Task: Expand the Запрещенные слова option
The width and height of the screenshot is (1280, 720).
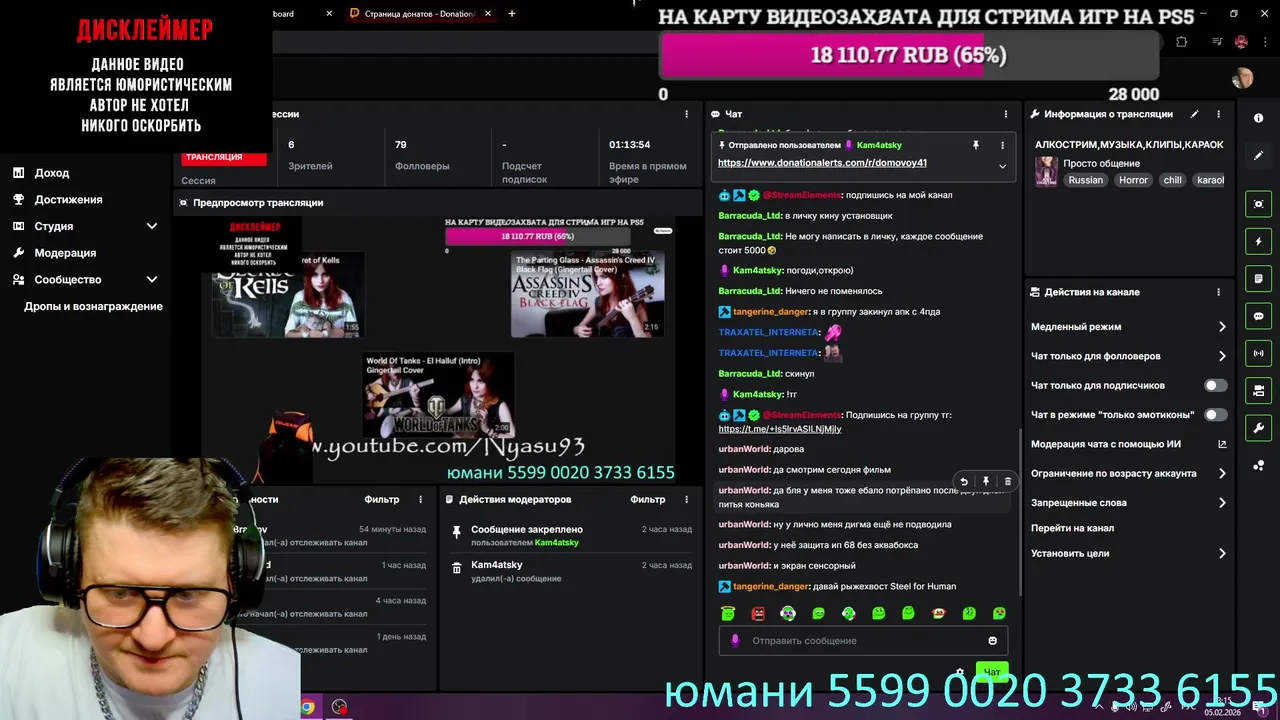Action: click(1128, 503)
